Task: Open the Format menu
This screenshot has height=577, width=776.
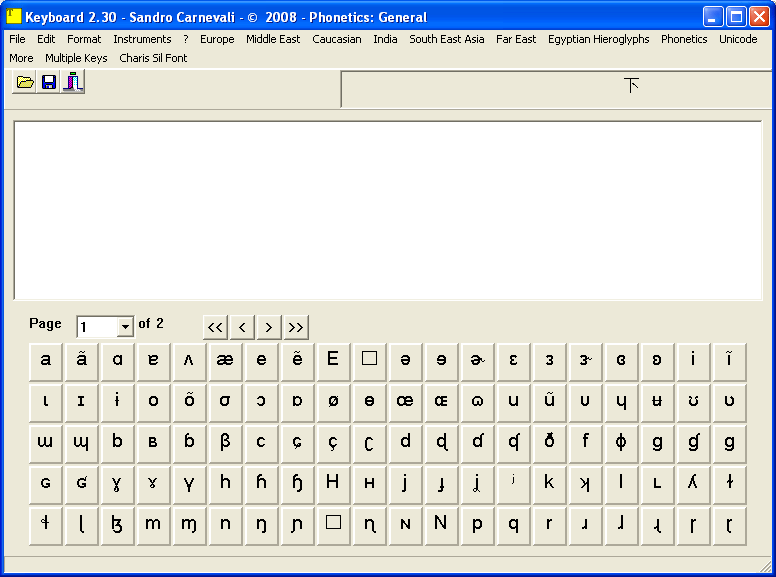Action: click(x=84, y=39)
